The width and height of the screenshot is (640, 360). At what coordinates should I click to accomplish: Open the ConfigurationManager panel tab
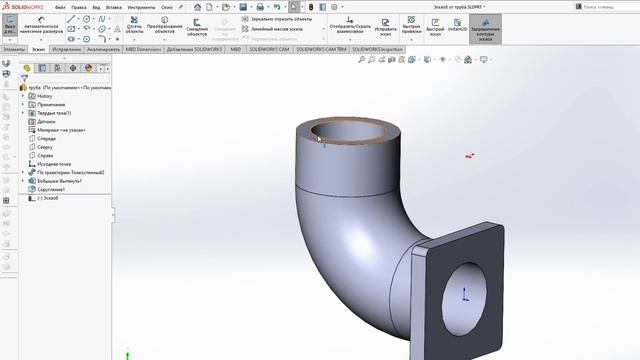tap(58, 68)
